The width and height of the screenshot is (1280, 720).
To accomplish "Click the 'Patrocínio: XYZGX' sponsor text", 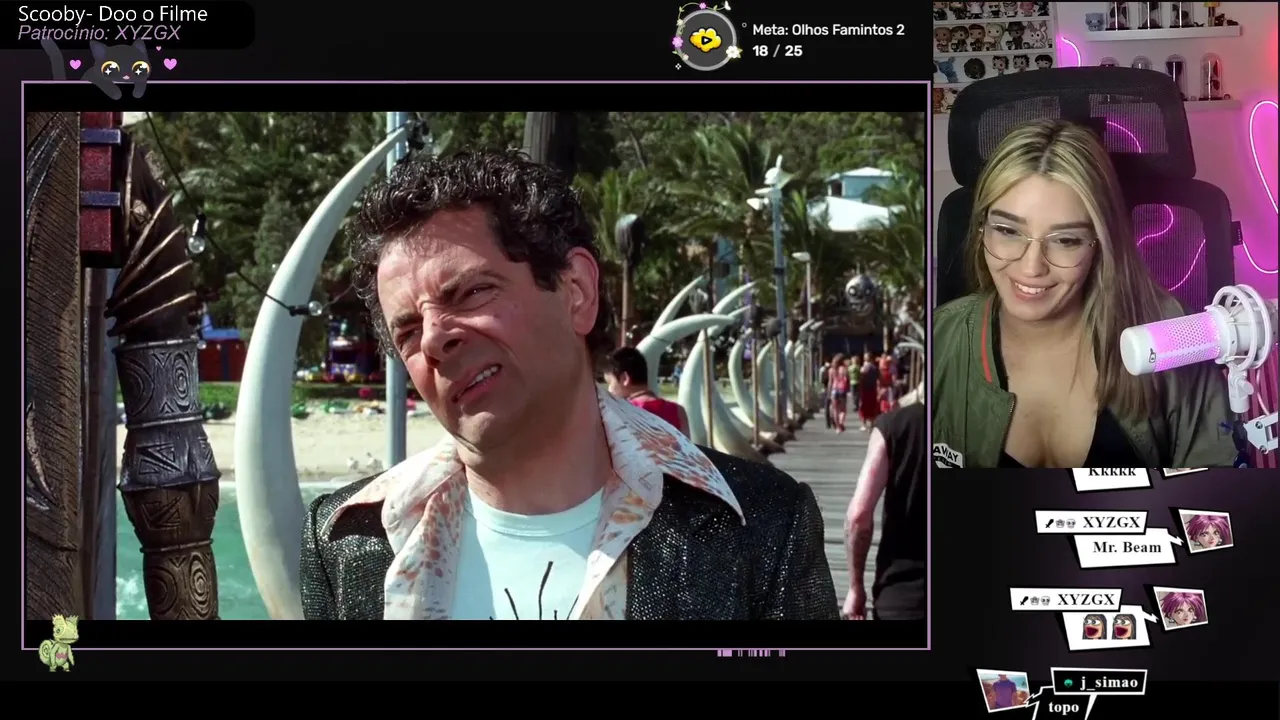I will (99, 33).
